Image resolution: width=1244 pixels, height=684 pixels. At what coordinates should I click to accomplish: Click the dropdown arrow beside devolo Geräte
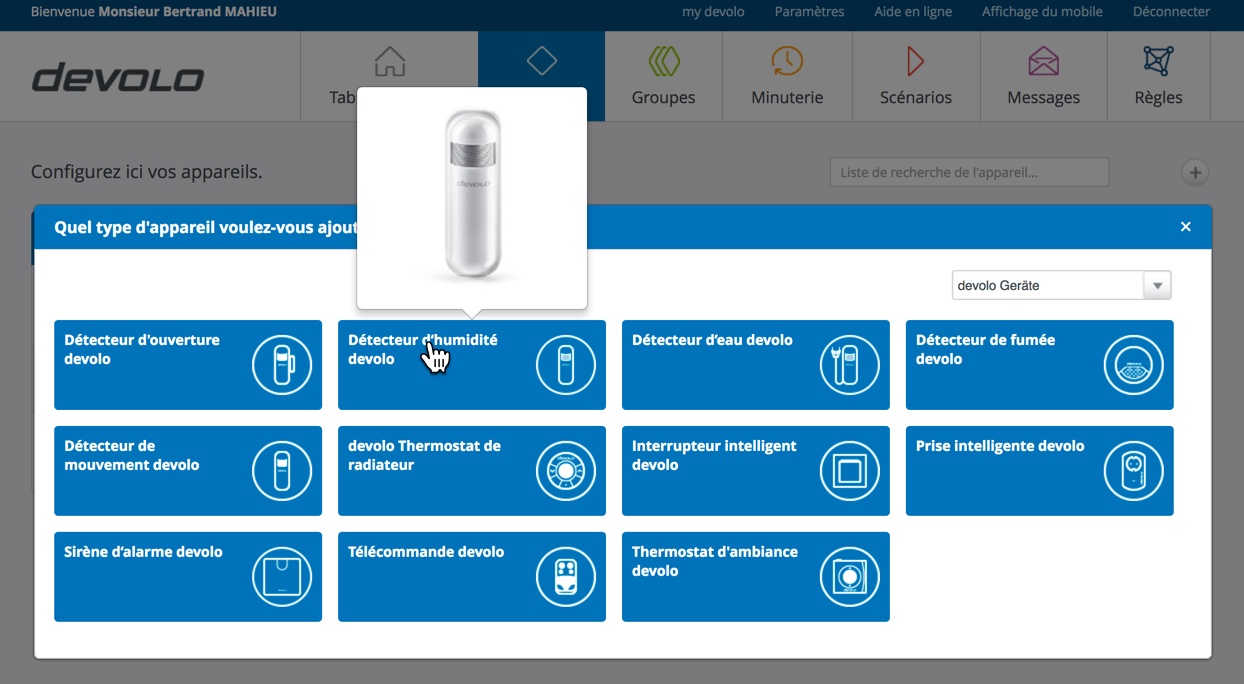pos(1157,286)
